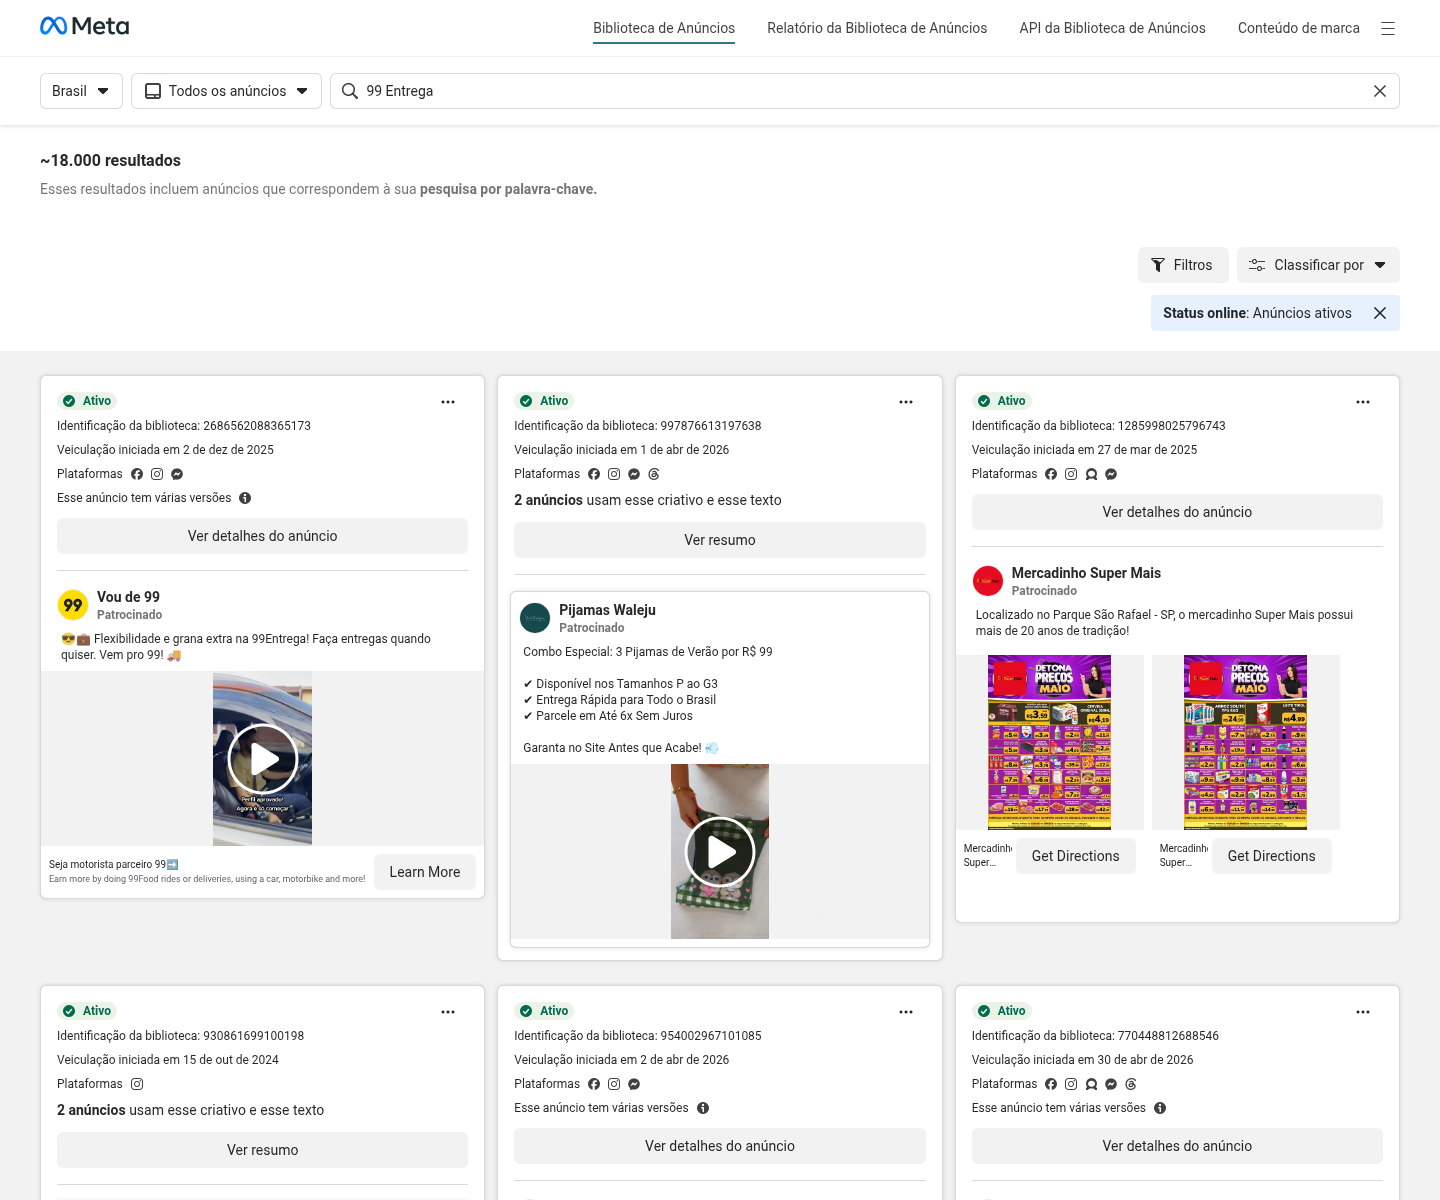View ad details for ad 770448812688546
This screenshot has width=1440, height=1200.
[1177, 1146]
